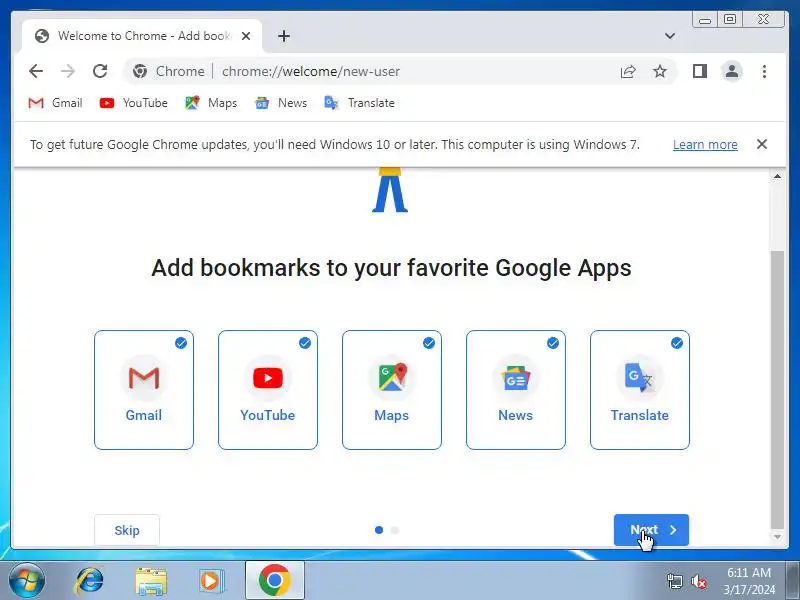Open the profile avatar menu
800x600 pixels.
(732, 71)
